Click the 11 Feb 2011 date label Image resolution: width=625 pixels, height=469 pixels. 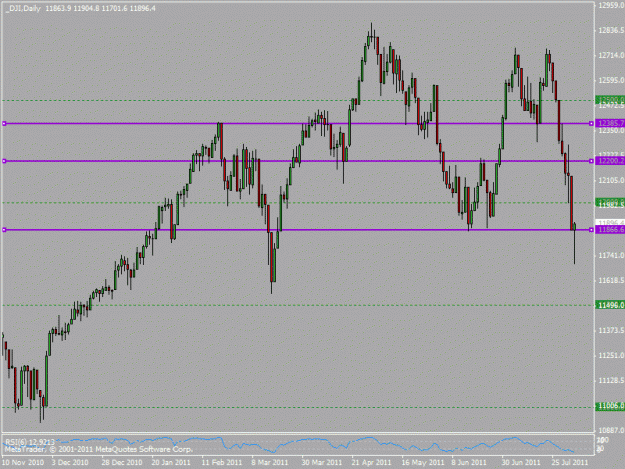pos(222,462)
